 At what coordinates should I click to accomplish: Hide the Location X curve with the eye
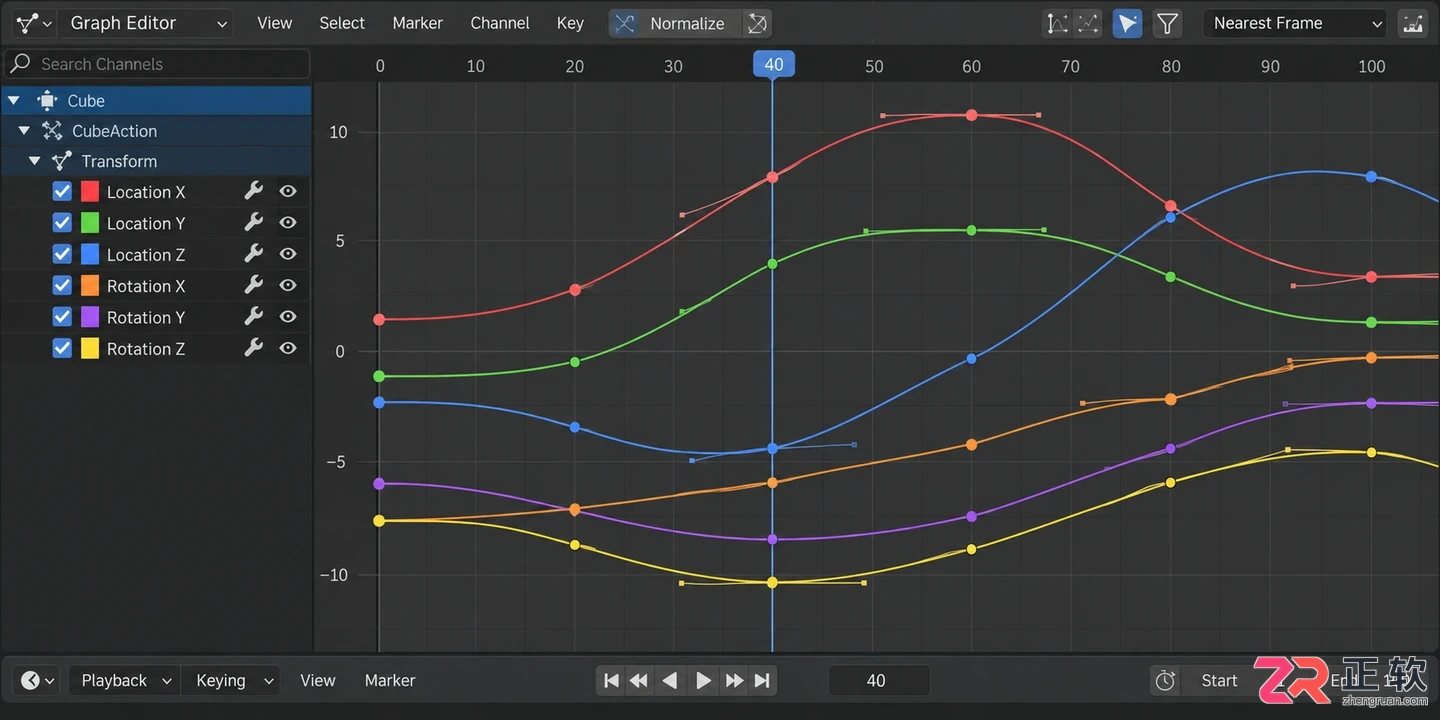pos(288,191)
